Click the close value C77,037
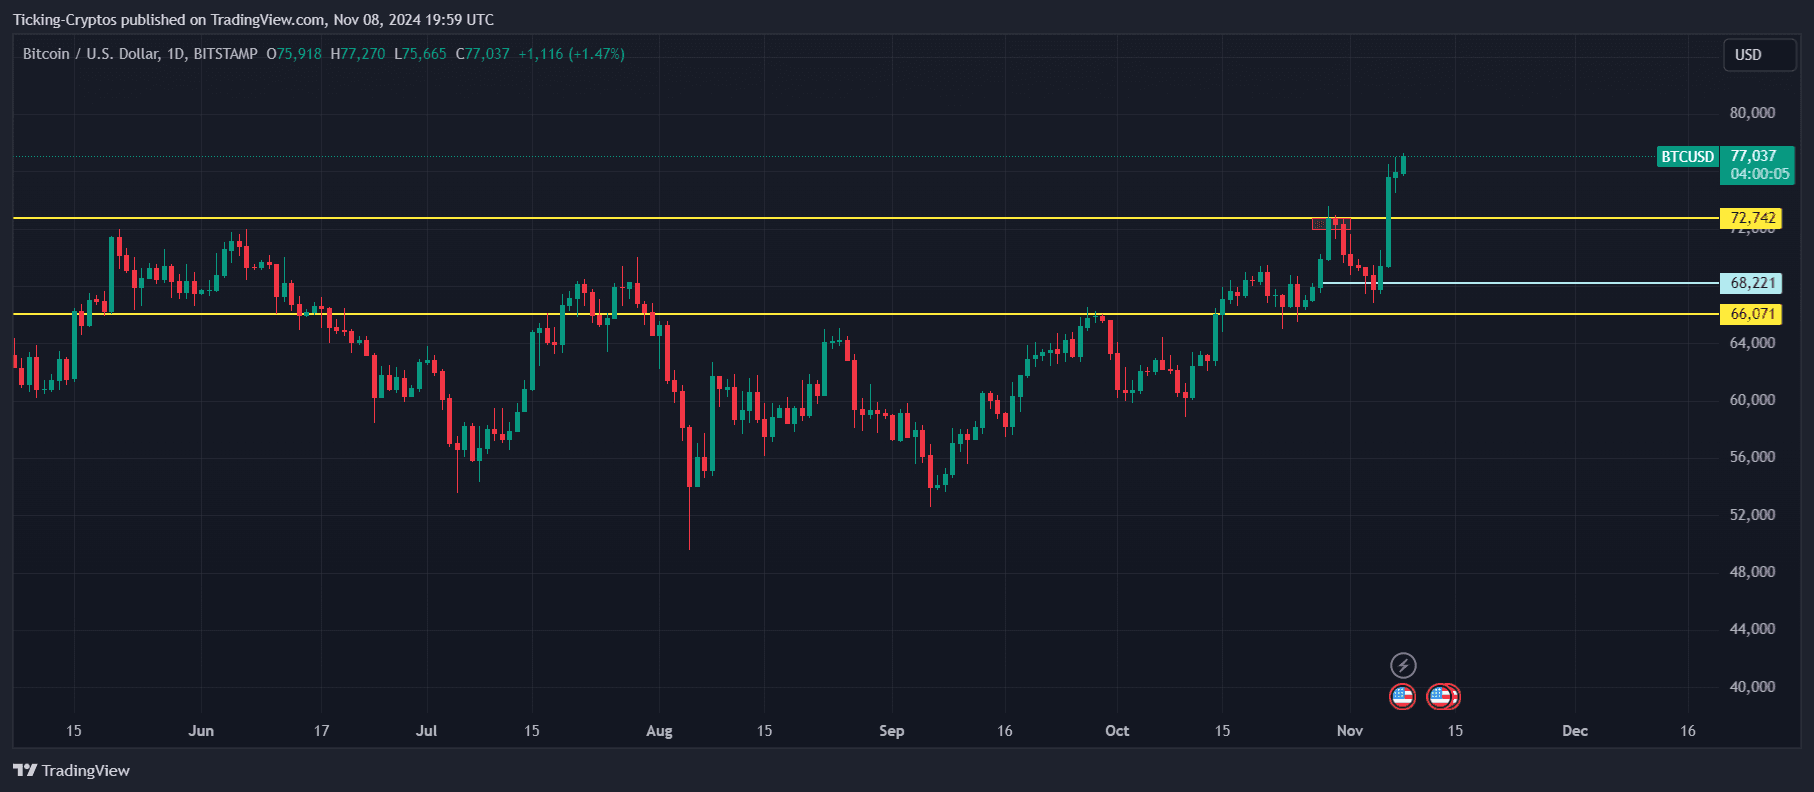Image resolution: width=1814 pixels, height=792 pixels. [x=482, y=54]
